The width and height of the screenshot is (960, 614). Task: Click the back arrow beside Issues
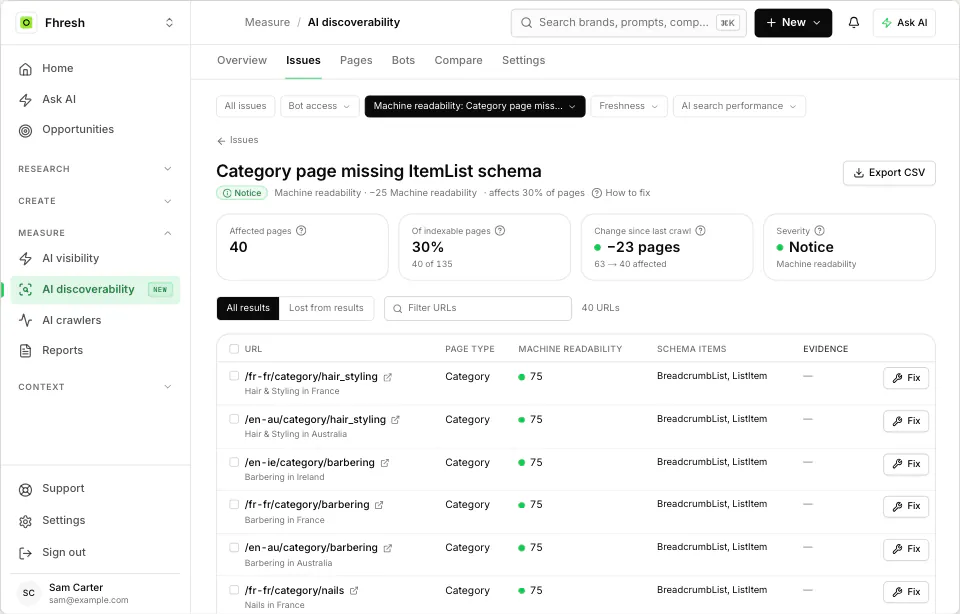(221, 141)
